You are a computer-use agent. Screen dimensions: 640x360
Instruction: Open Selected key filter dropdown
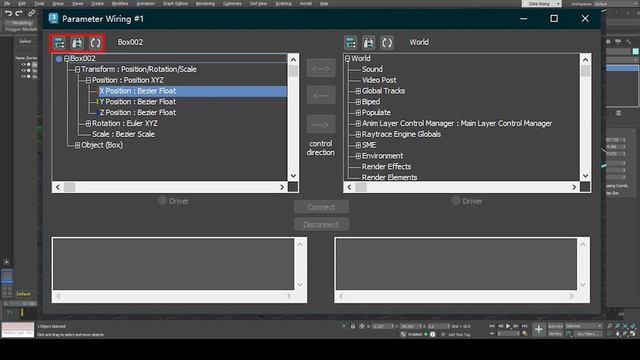[x=584, y=326]
